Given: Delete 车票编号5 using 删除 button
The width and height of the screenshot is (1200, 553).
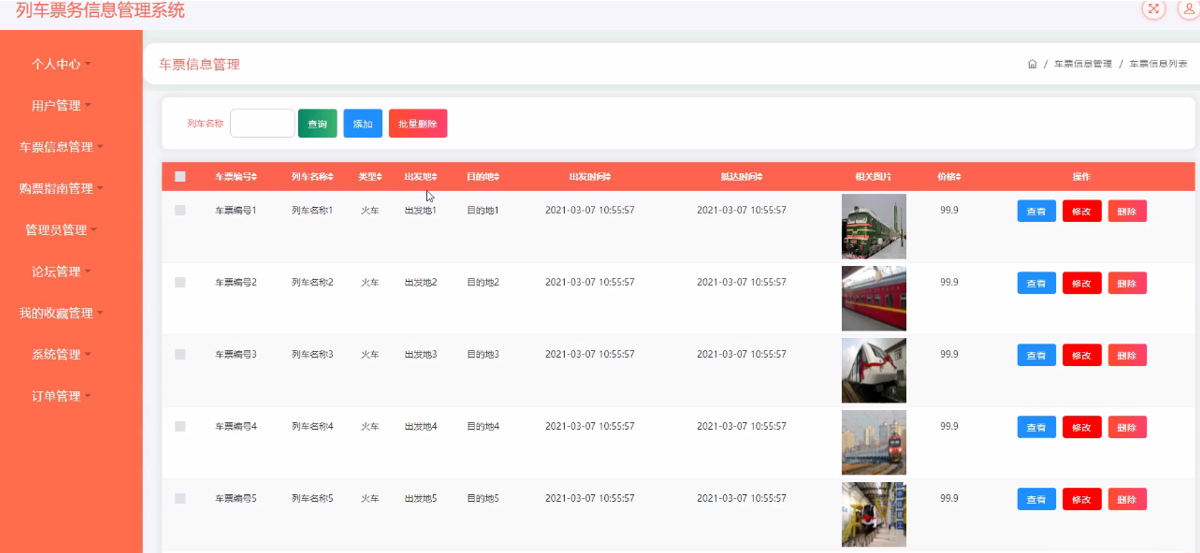Looking at the screenshot, I should pyautogui.click(x=1127, y=499).
